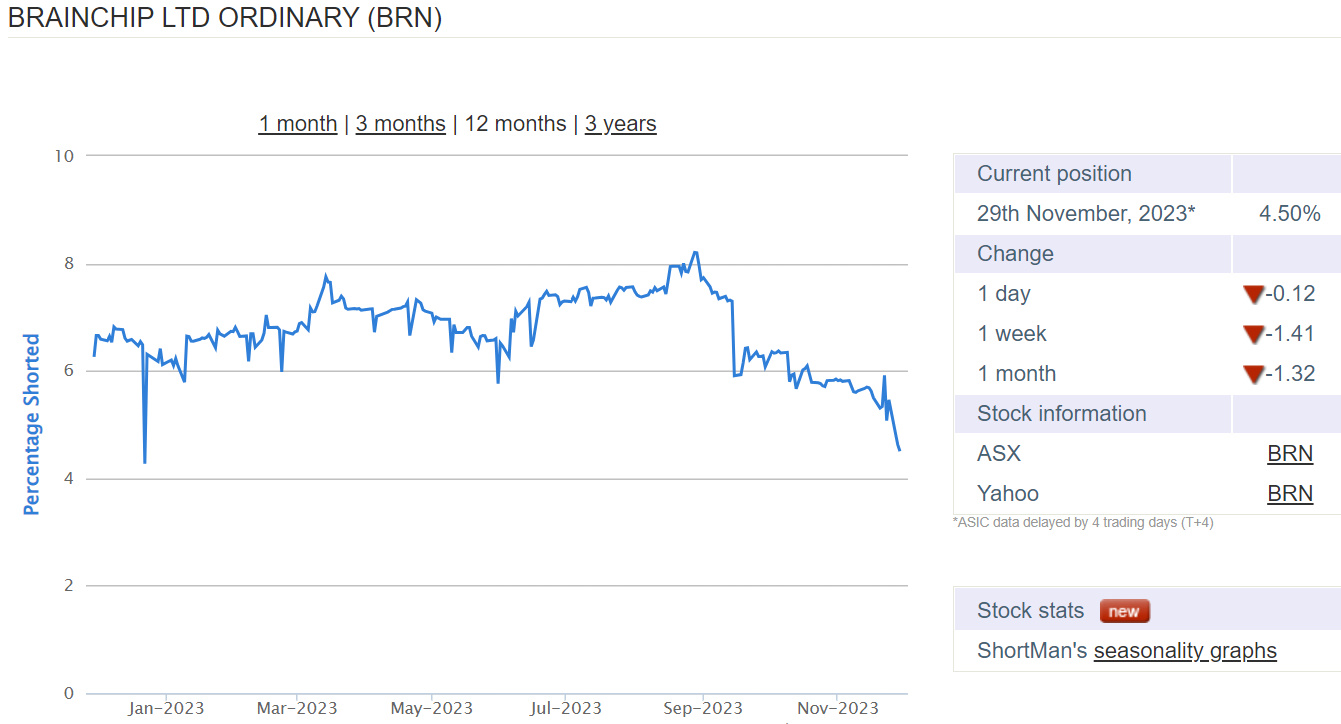1341x724 pixels.
Task: Click the Stock information section header
Action: pyautogui.click(x=1061, y=414)
